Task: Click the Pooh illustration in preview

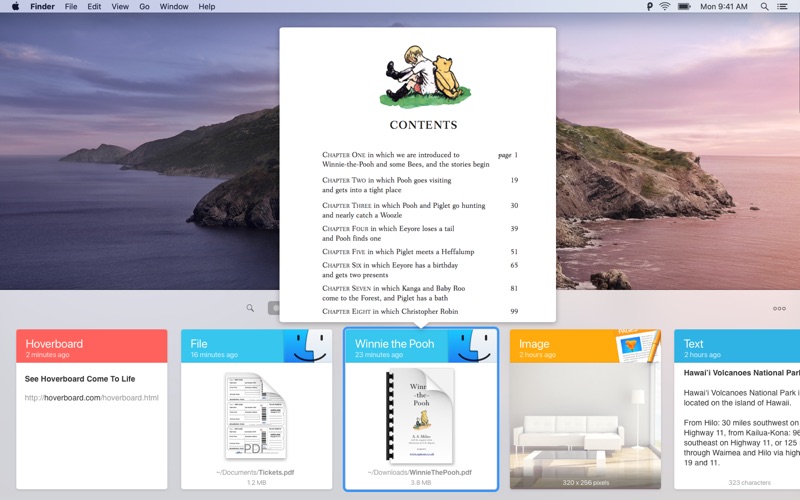Action: (x=425, y=77)
